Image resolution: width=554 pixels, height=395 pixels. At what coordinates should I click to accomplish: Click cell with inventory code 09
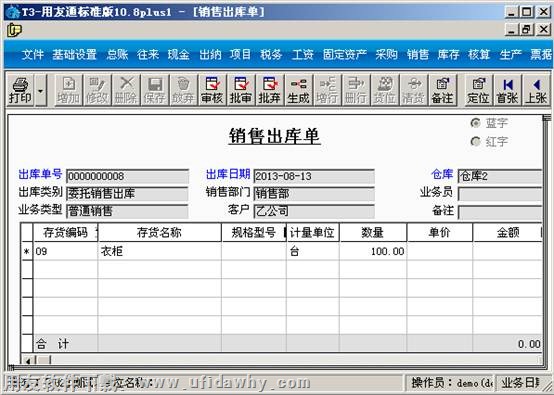click(x=65, y=251)
